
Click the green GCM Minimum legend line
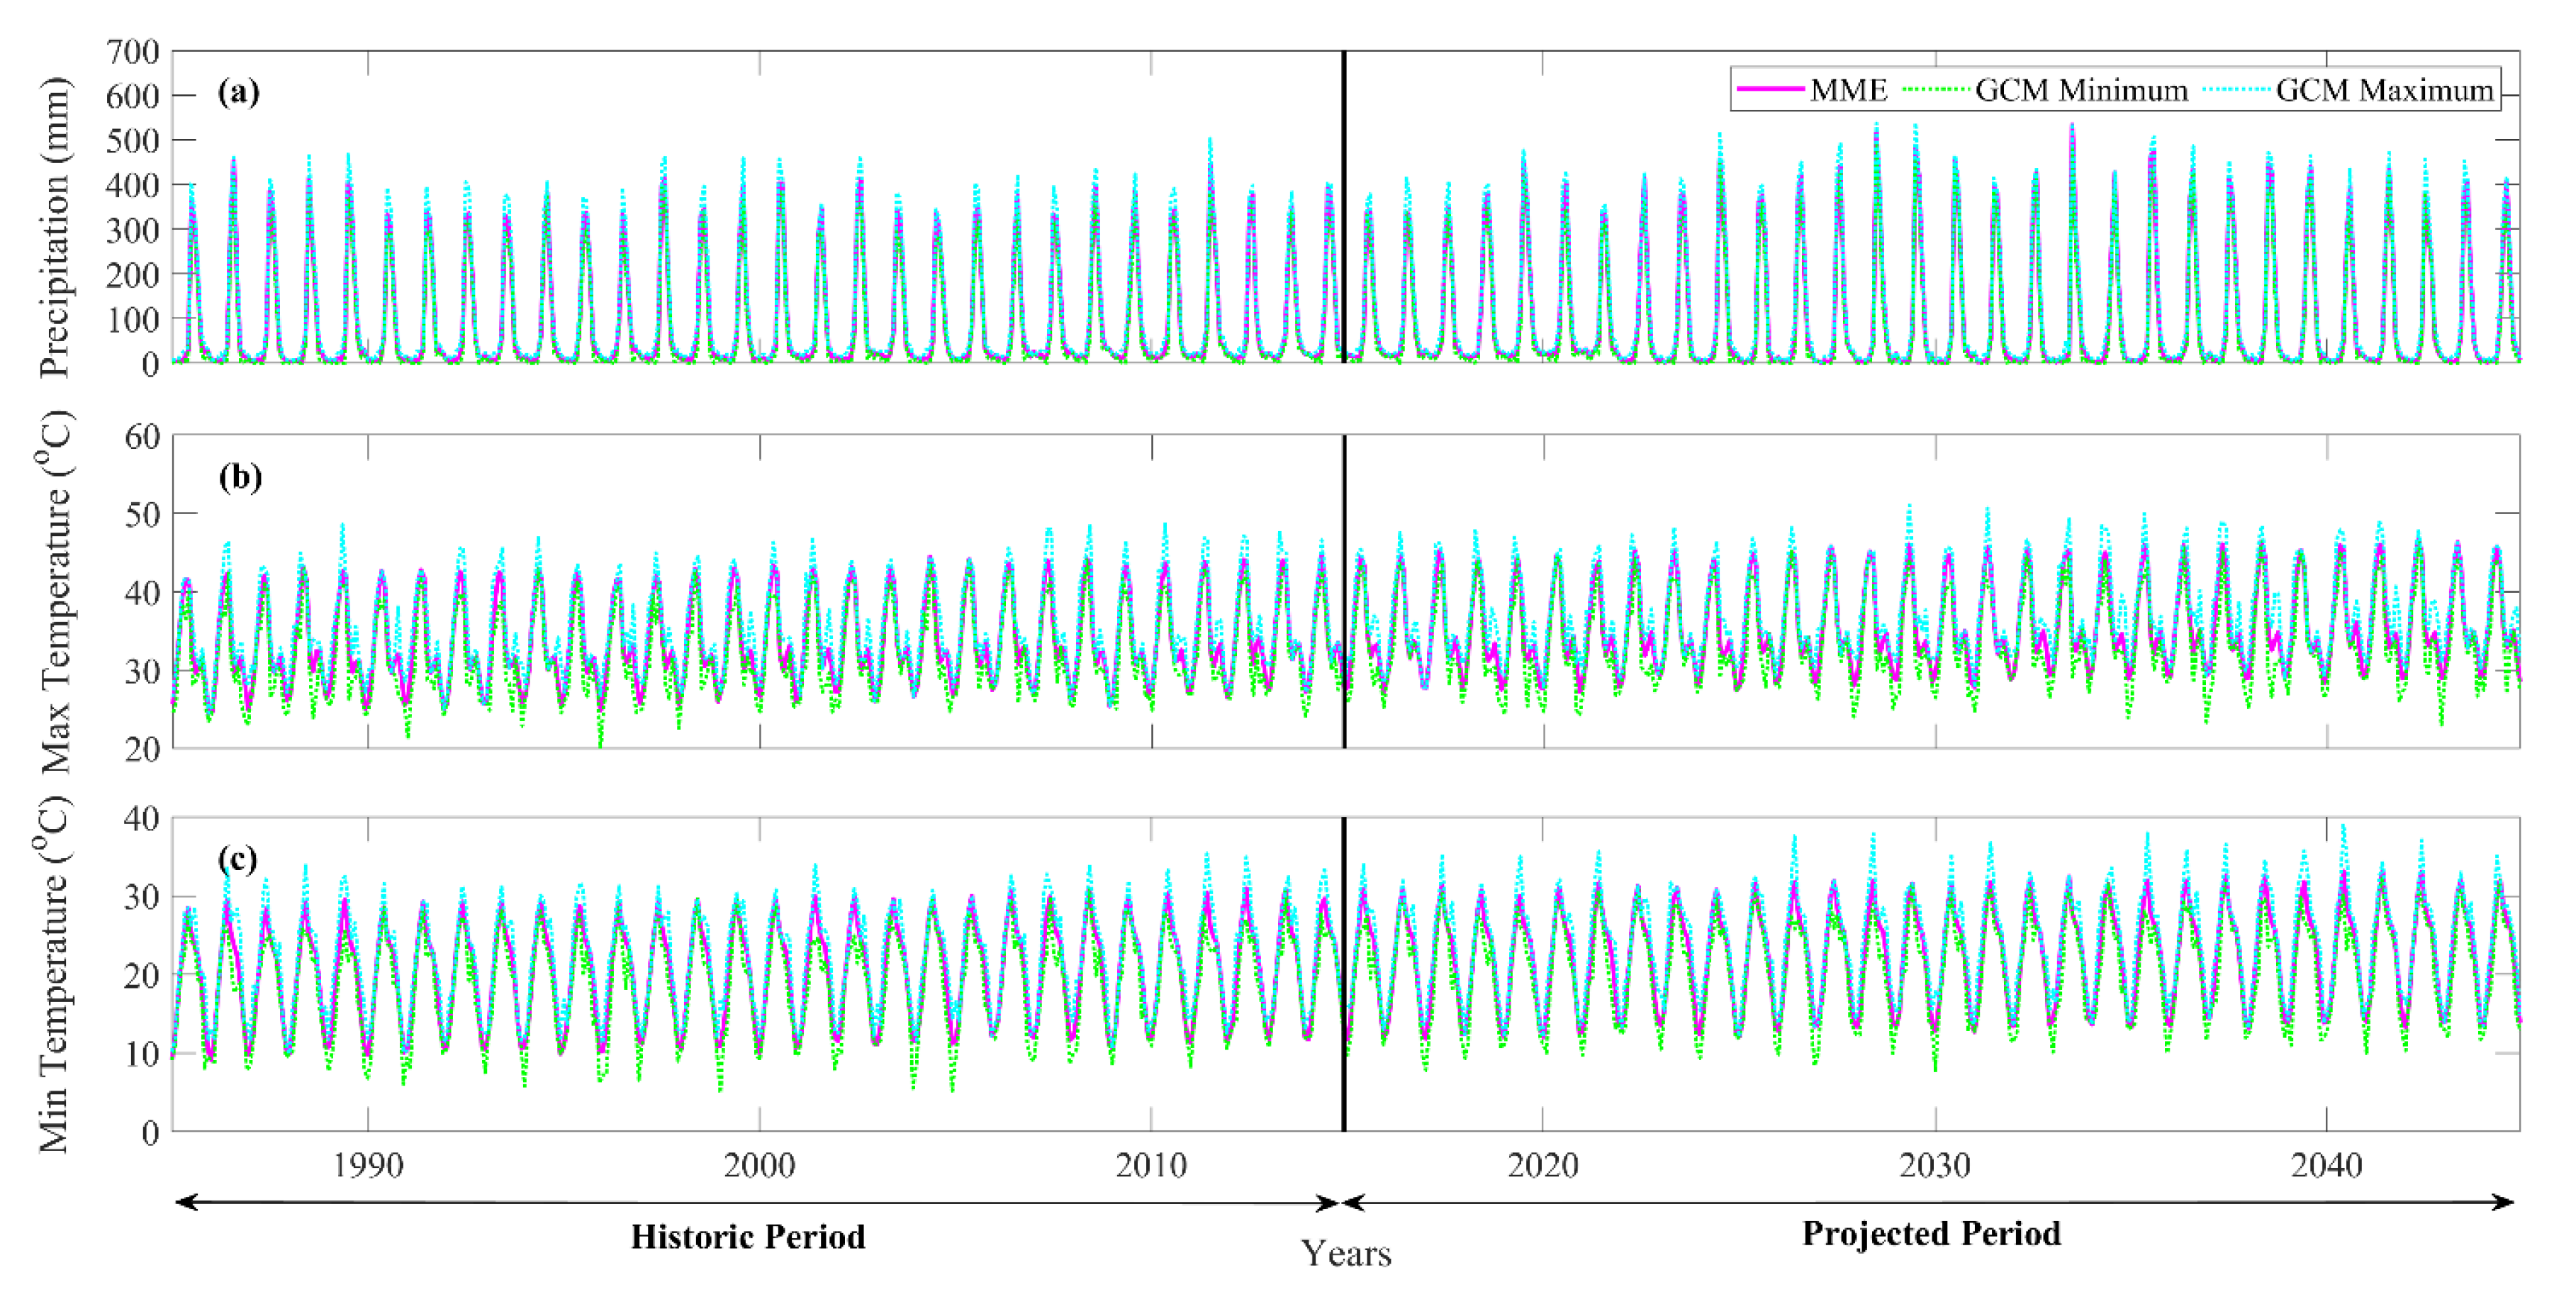pyautogui.click(x=1937, y=90)
